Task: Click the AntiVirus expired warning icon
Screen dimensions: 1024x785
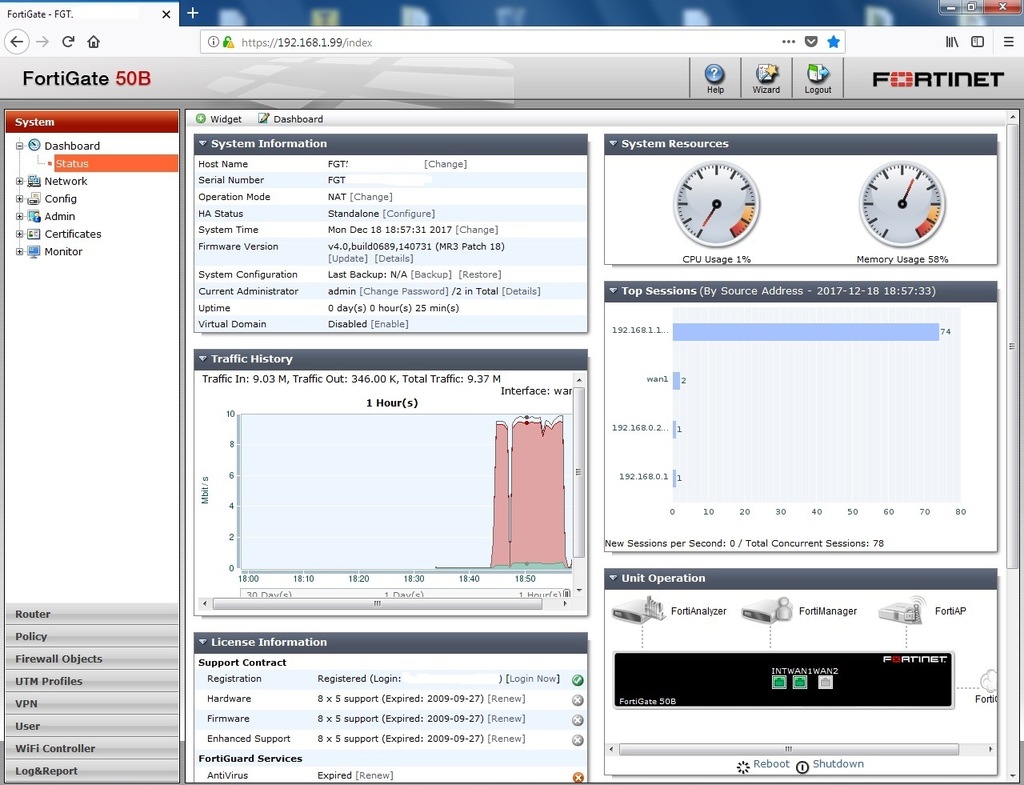Action: click(x=578, y=777)
